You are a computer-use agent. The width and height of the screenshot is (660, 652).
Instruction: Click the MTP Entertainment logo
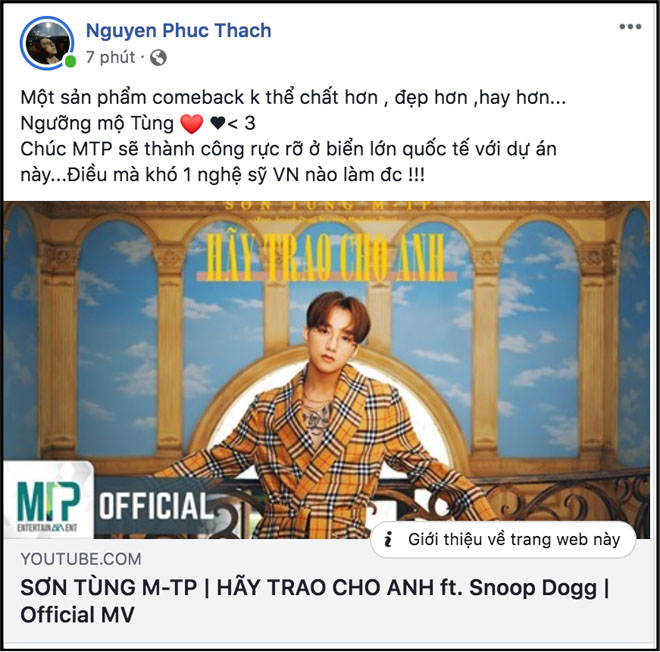48,501
